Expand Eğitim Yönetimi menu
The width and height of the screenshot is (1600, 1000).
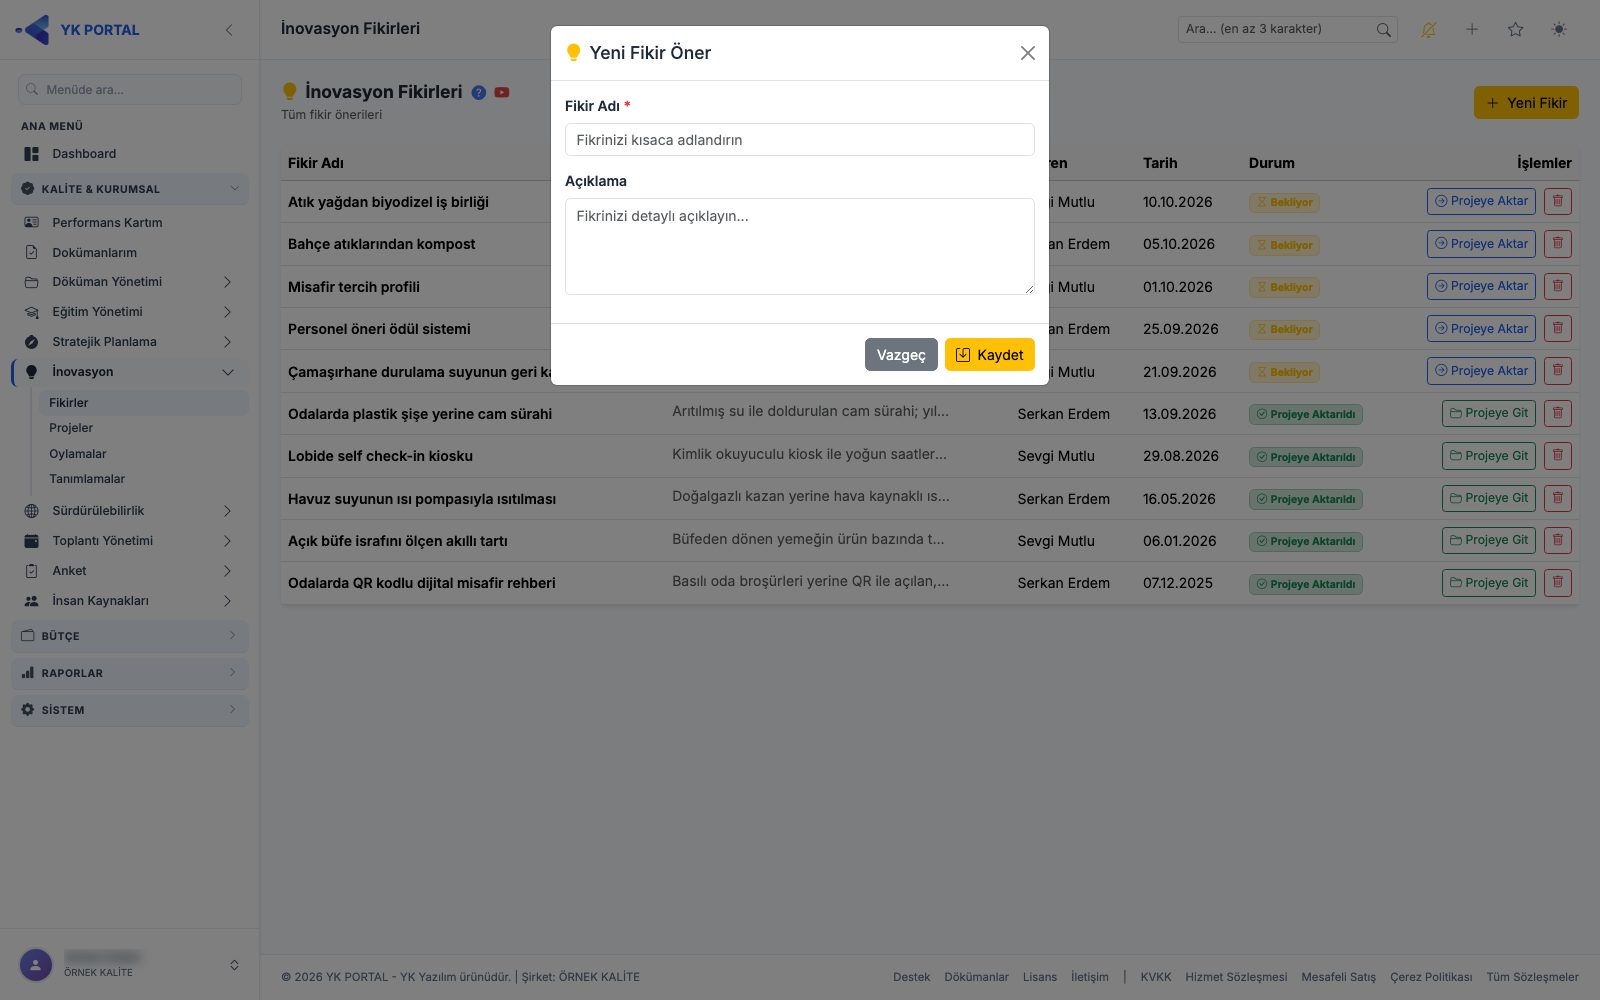click(130, 312)
